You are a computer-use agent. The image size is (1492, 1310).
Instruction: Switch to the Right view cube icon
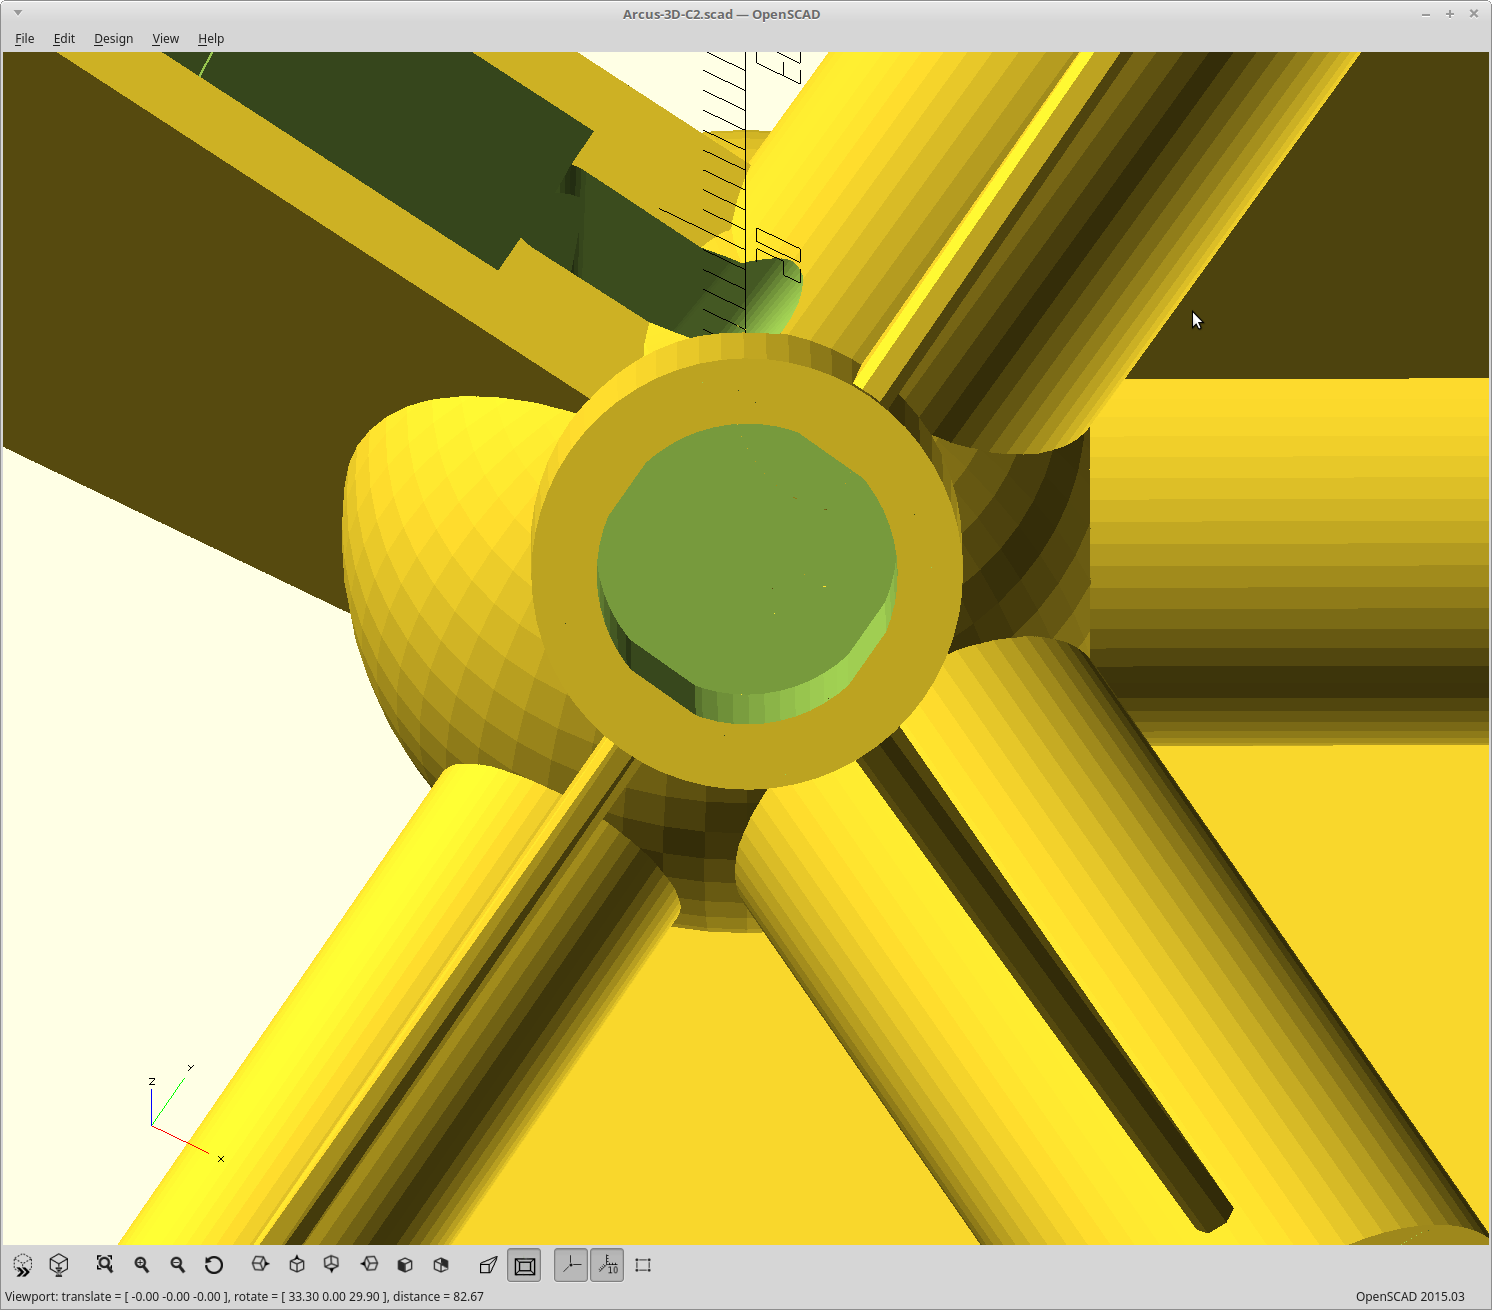pos(260,1264)
